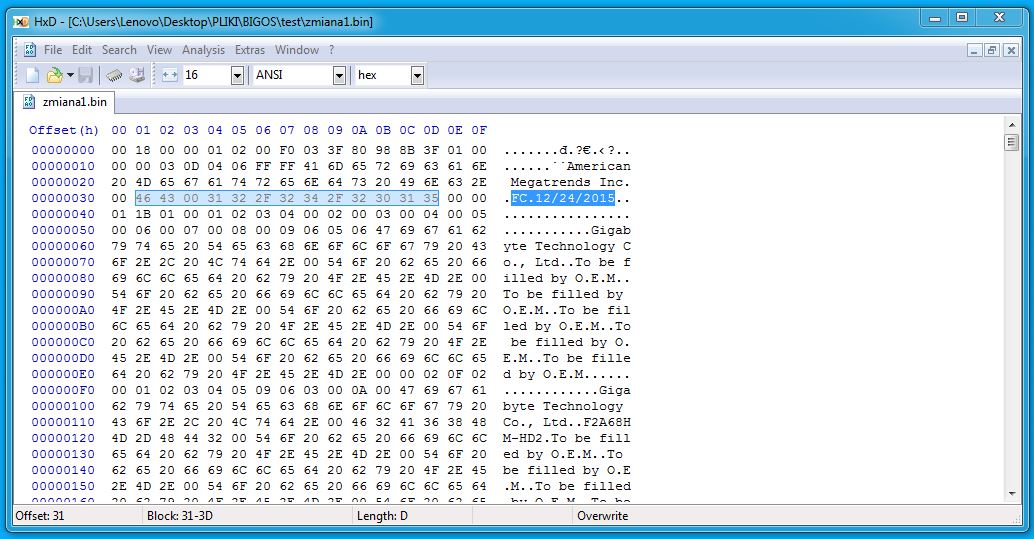Open the ANSI character set dropdown
1034x539 pixels.
(339, 75)
